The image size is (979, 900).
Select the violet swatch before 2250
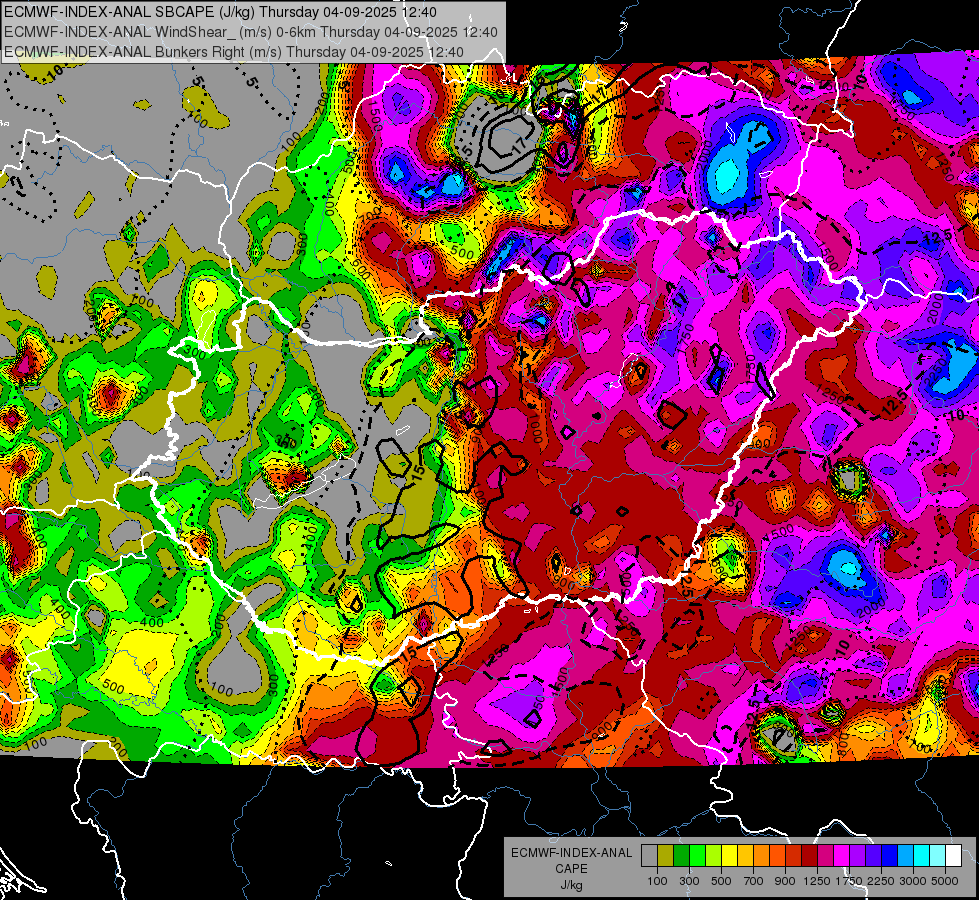[873, 856]
